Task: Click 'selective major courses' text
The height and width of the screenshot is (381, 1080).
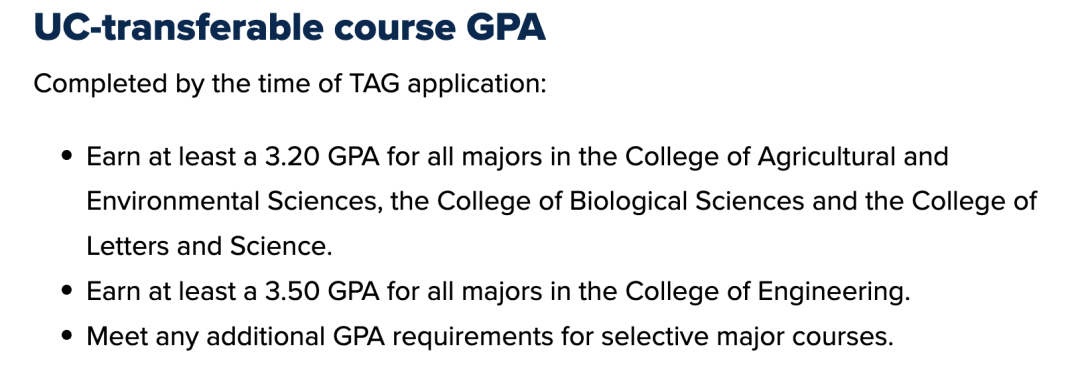Action: [743, 337]
